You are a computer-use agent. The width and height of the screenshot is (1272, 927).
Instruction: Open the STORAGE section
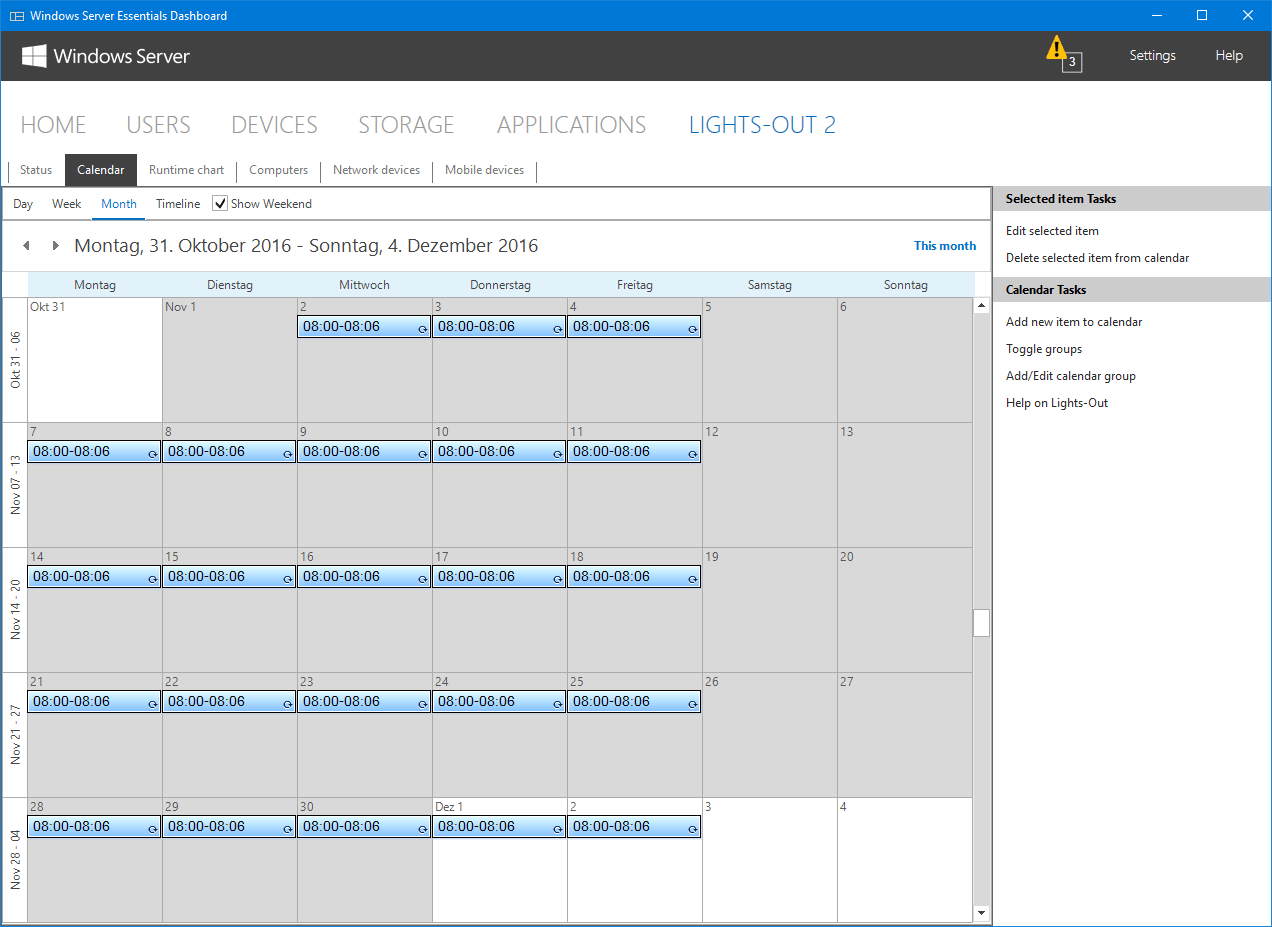click(x=406, y=125)
